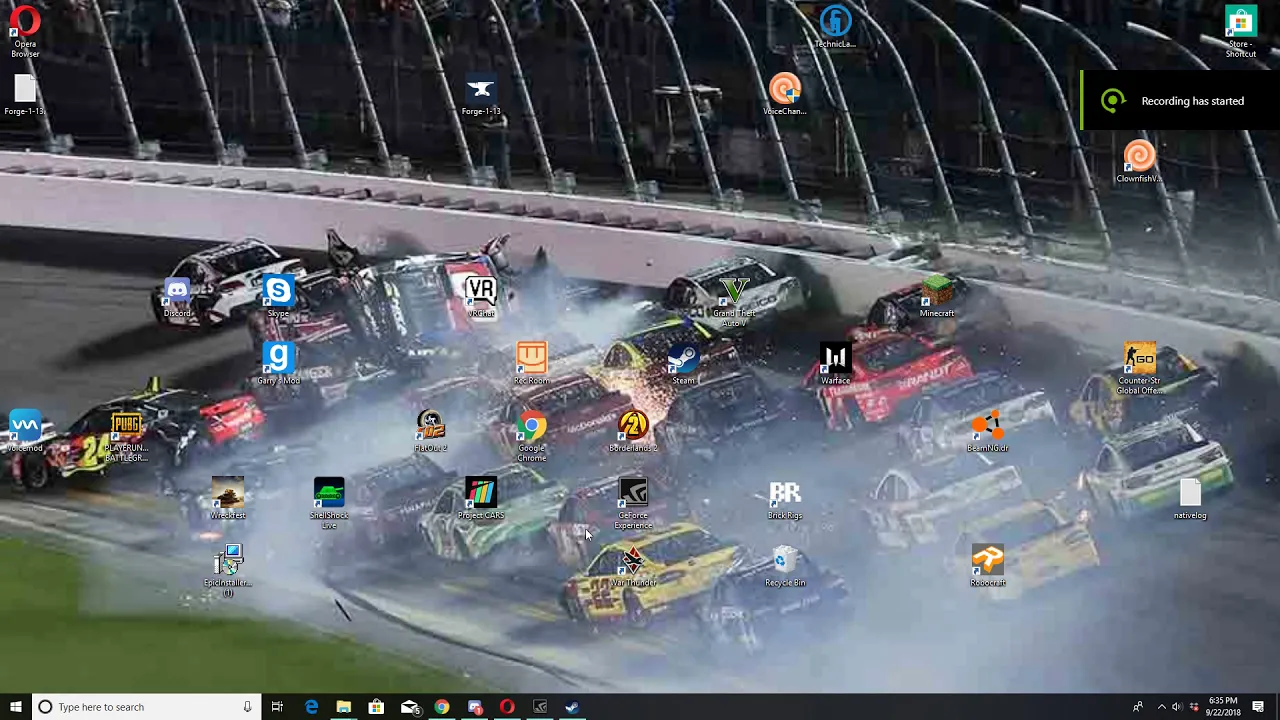Select the Grand Theft Auto V shortcut

point(734,301)
